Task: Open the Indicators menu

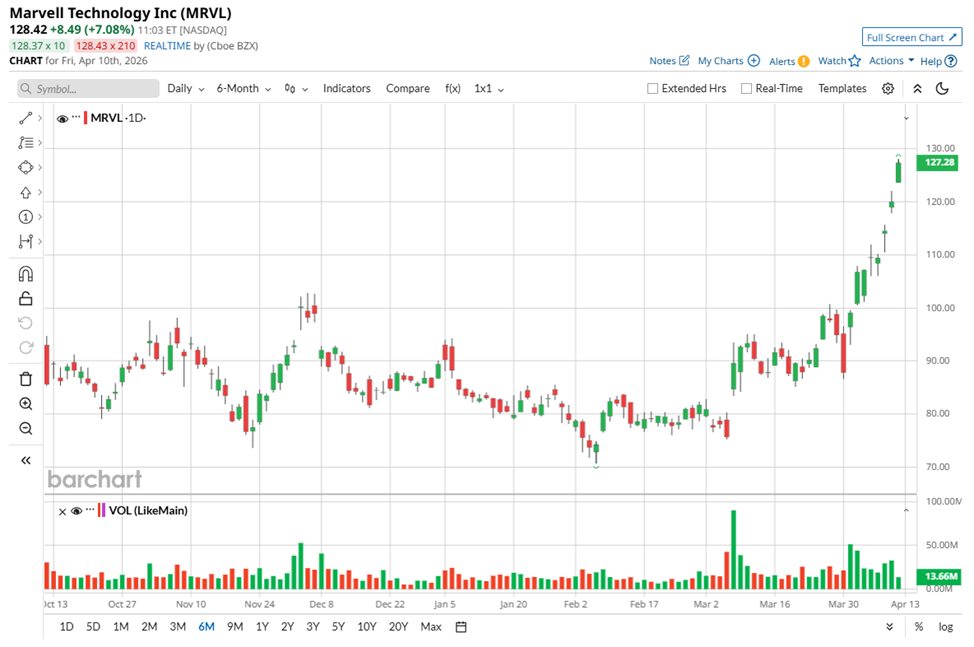Action: tap(347, 89)
